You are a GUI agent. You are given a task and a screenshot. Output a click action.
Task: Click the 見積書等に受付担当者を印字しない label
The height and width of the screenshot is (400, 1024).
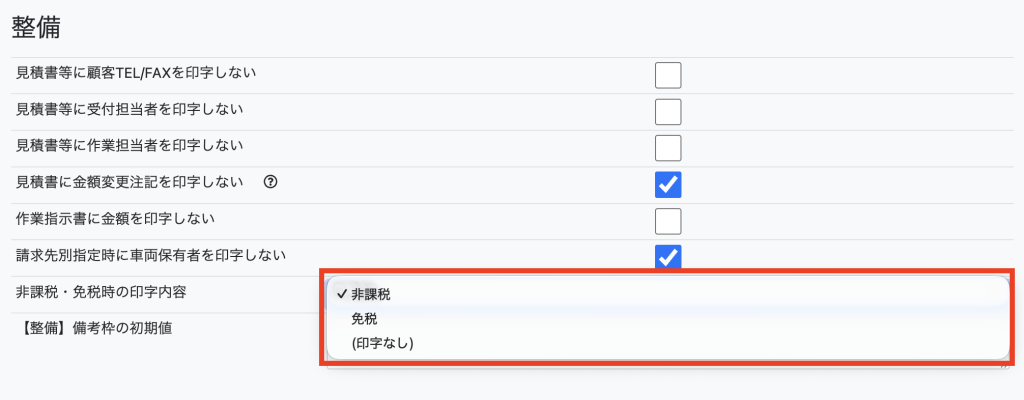(x=130, y=109)
